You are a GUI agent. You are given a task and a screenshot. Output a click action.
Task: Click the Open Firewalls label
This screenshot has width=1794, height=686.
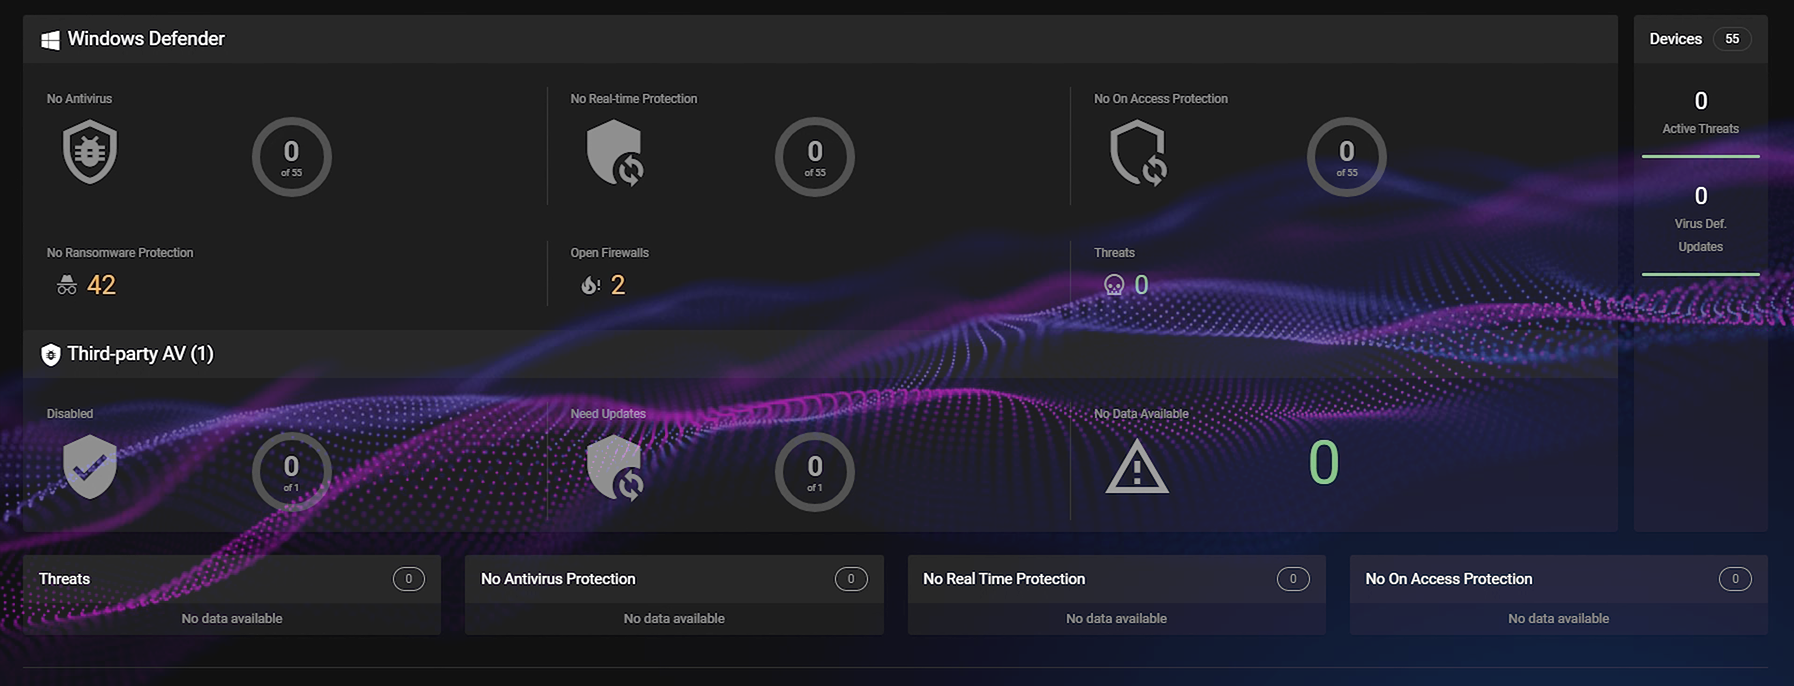(610, 253)
